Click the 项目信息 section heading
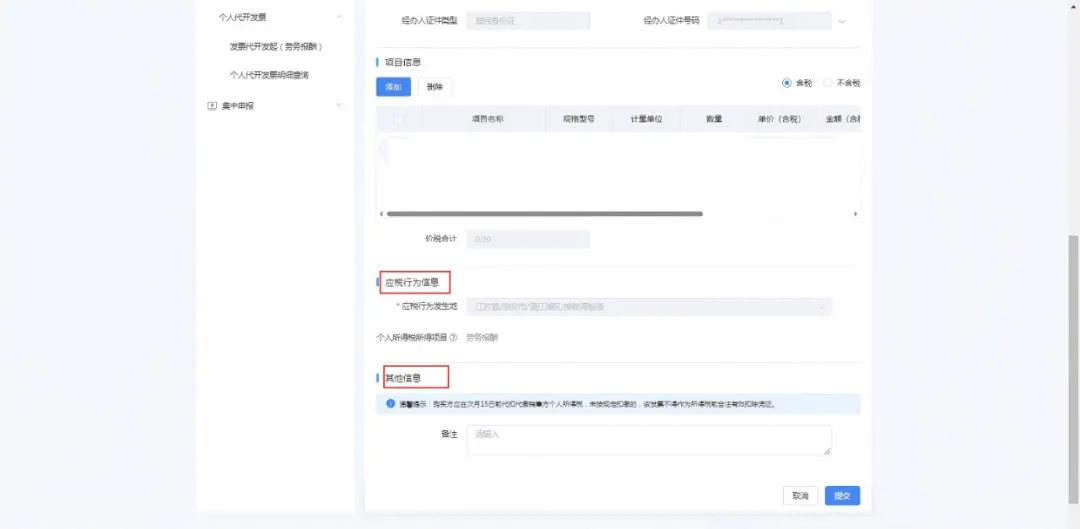Viewport: 1080px width, 529px height. click(403, 62)
